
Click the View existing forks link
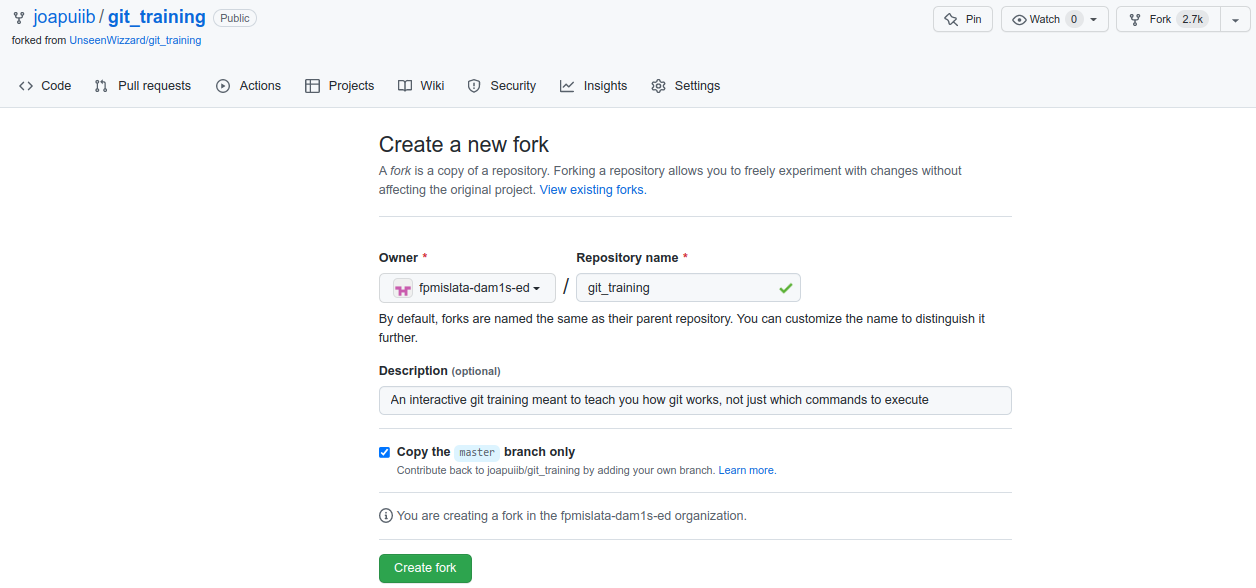click(592, 190)
